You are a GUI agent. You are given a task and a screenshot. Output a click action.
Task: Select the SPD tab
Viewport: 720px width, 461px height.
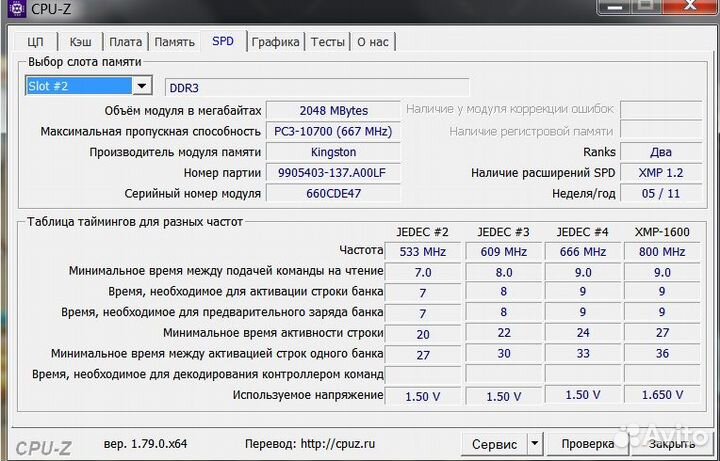point(223,41)
